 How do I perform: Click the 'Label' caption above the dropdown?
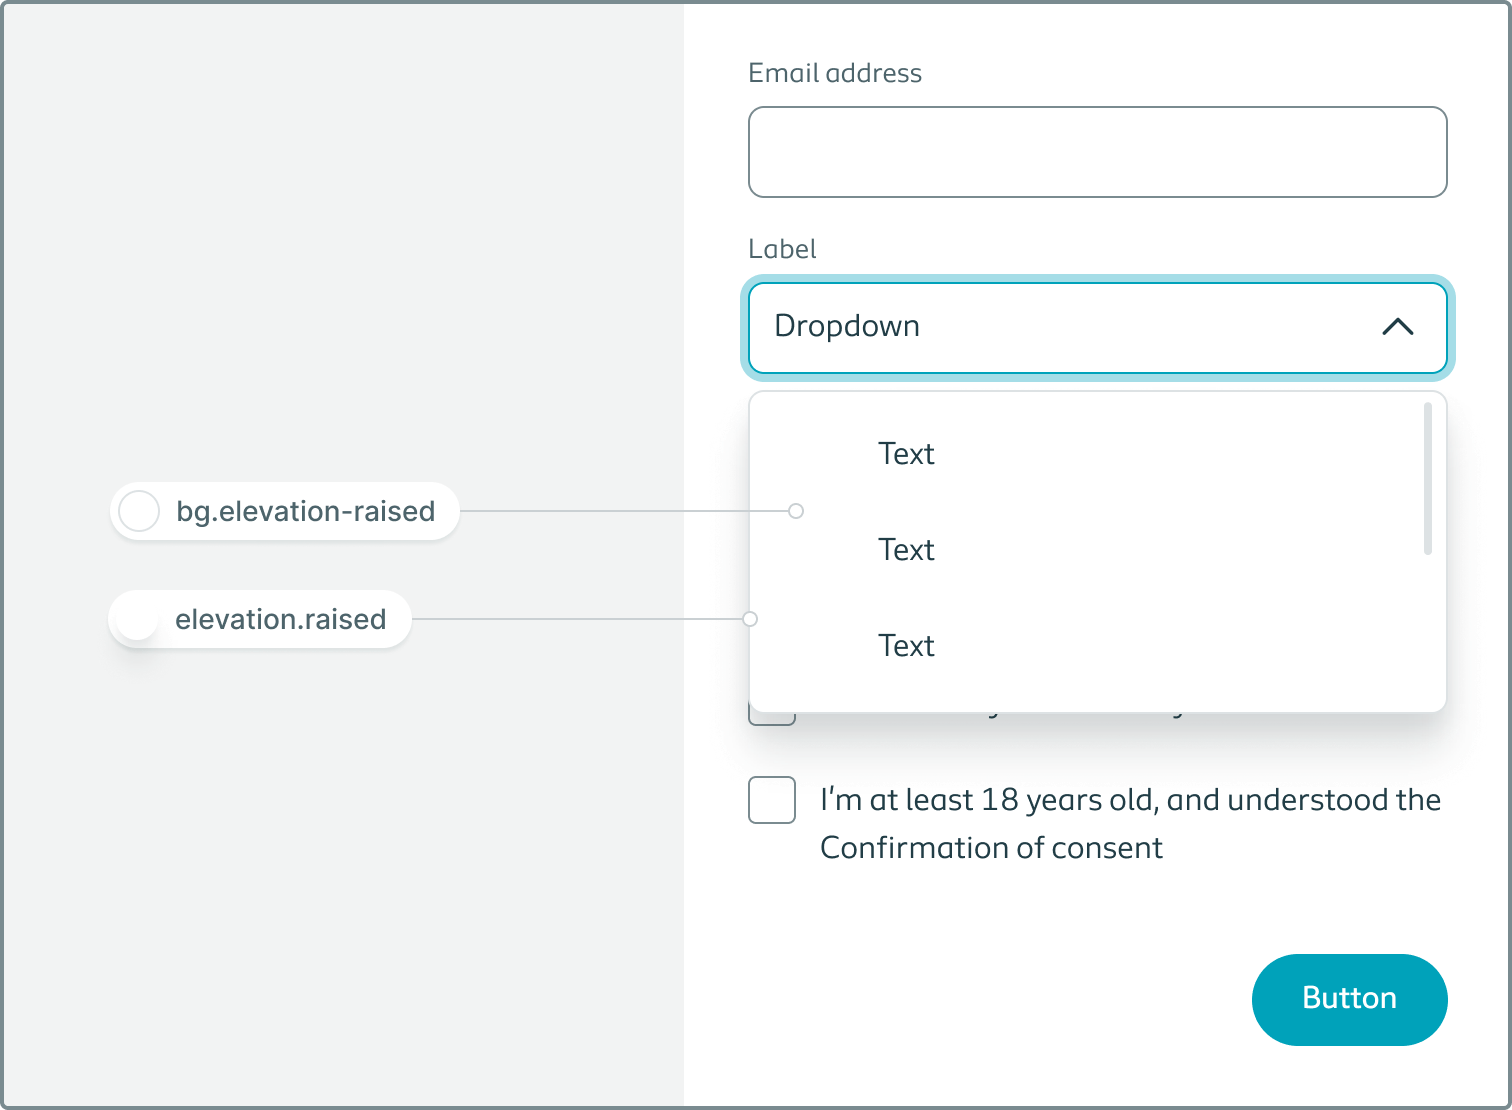tap(782, 249)
